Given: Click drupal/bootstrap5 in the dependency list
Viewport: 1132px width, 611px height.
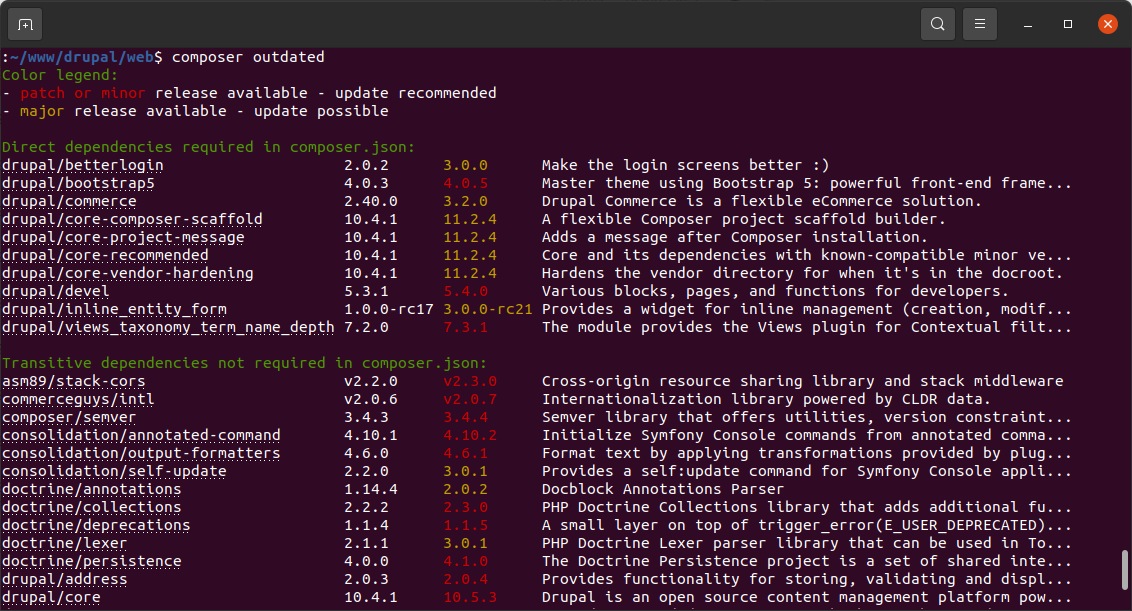Looking at the screenshot, I should coord(78,183).
